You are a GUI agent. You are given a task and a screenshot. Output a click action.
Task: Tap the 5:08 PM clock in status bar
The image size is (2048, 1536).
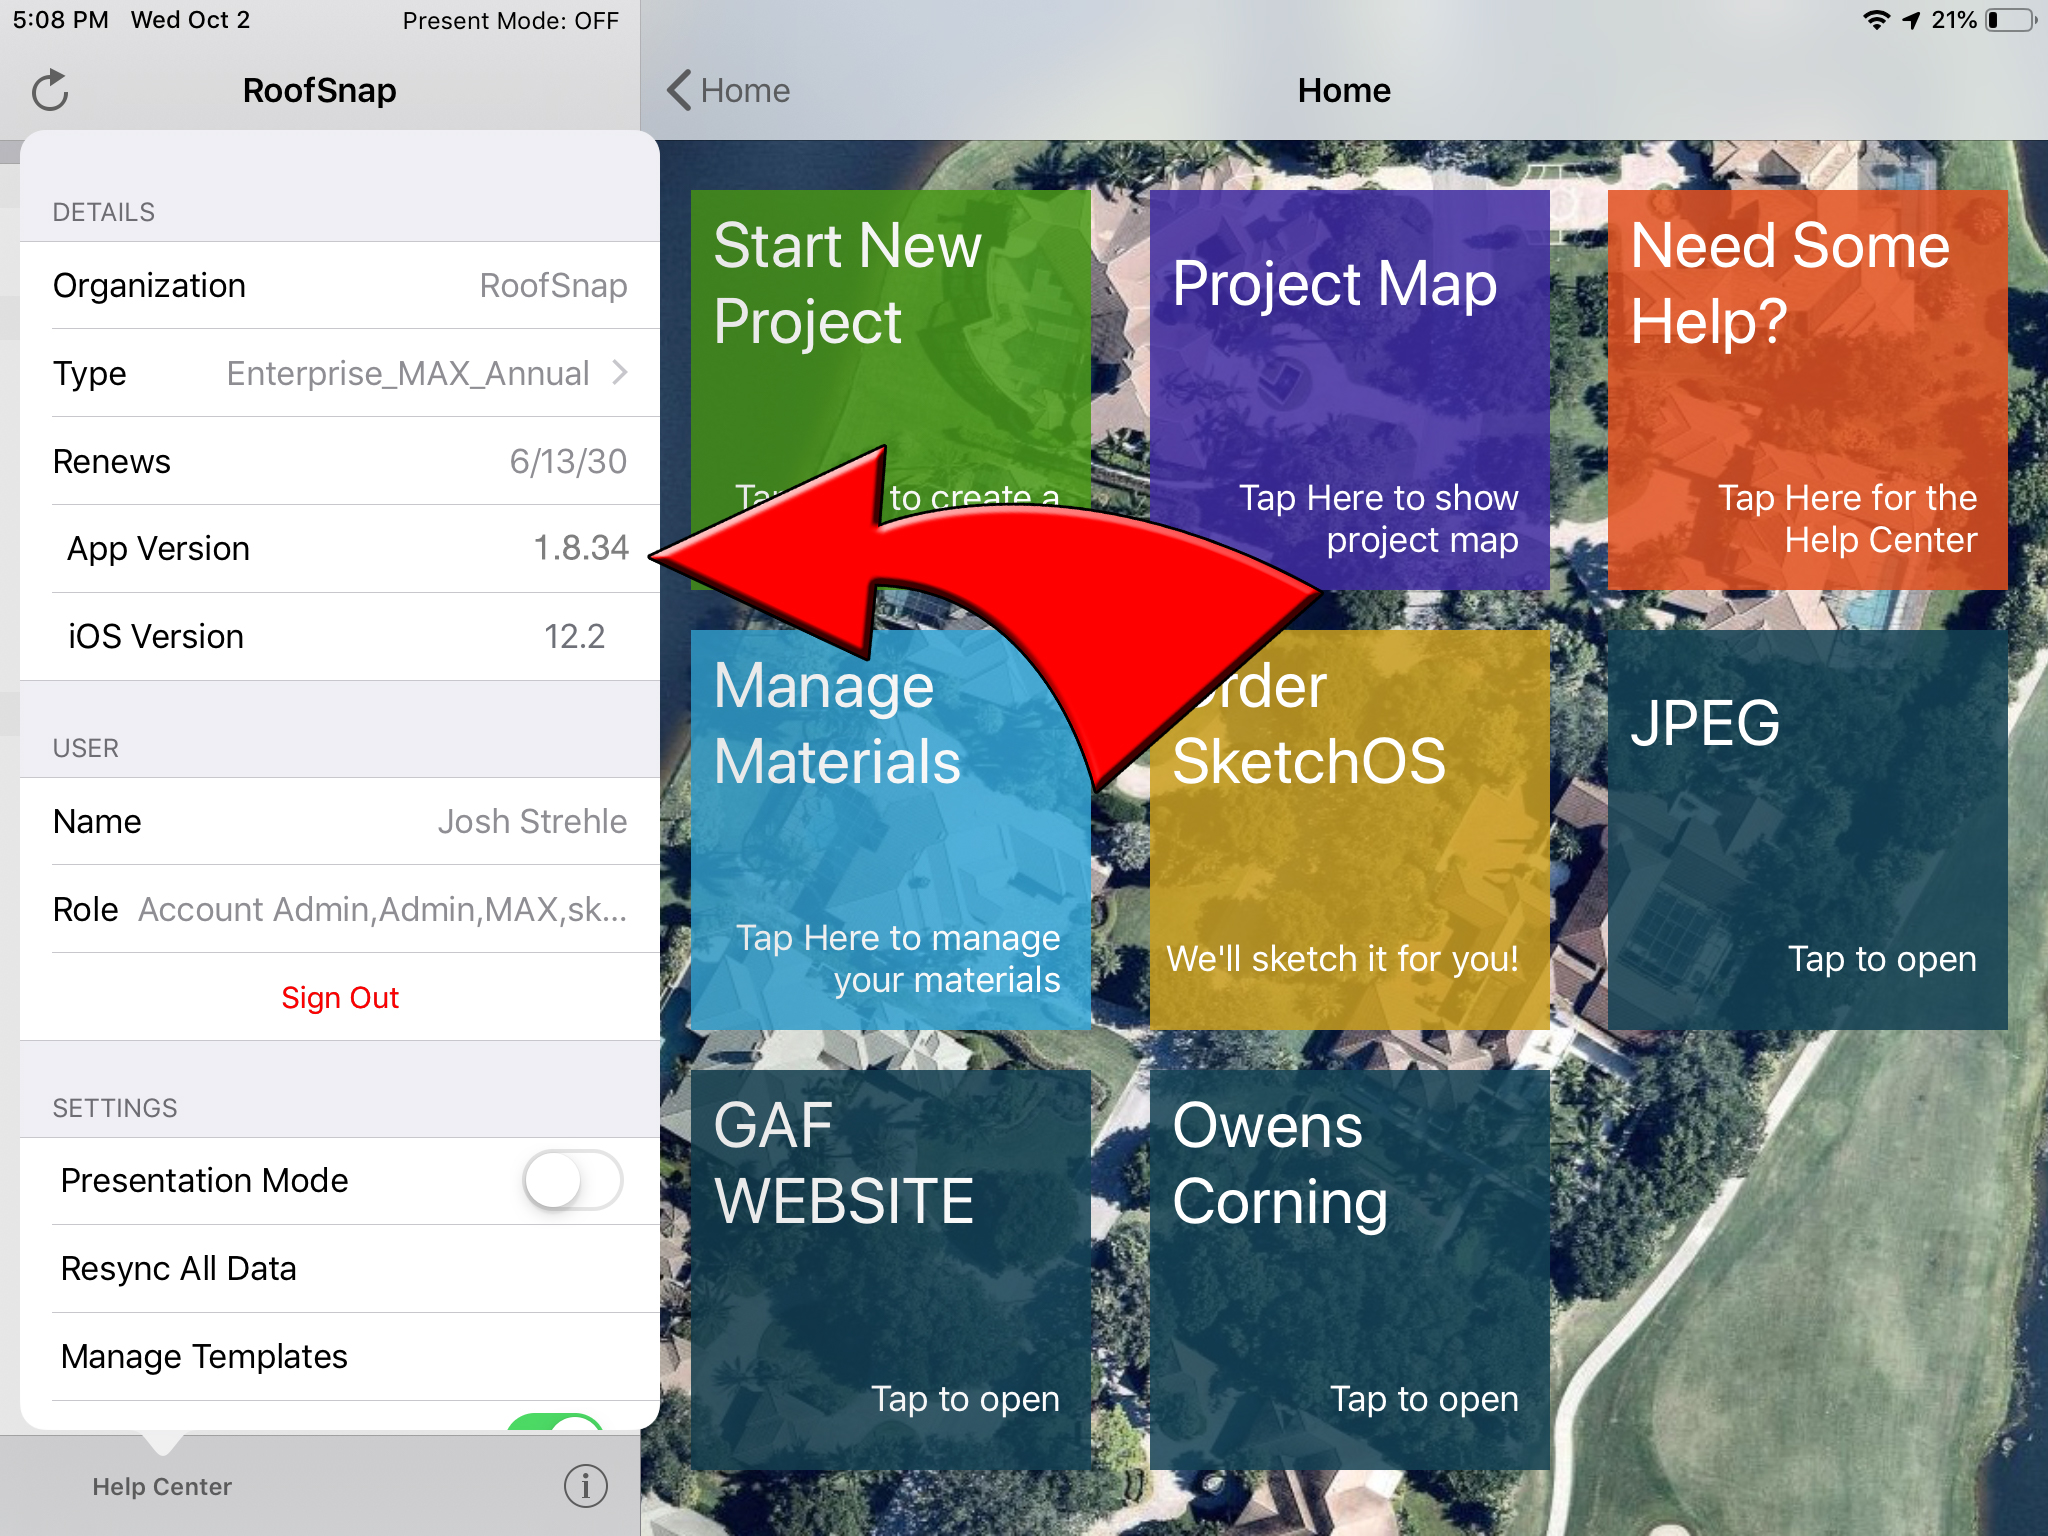[x=60, y=20]
